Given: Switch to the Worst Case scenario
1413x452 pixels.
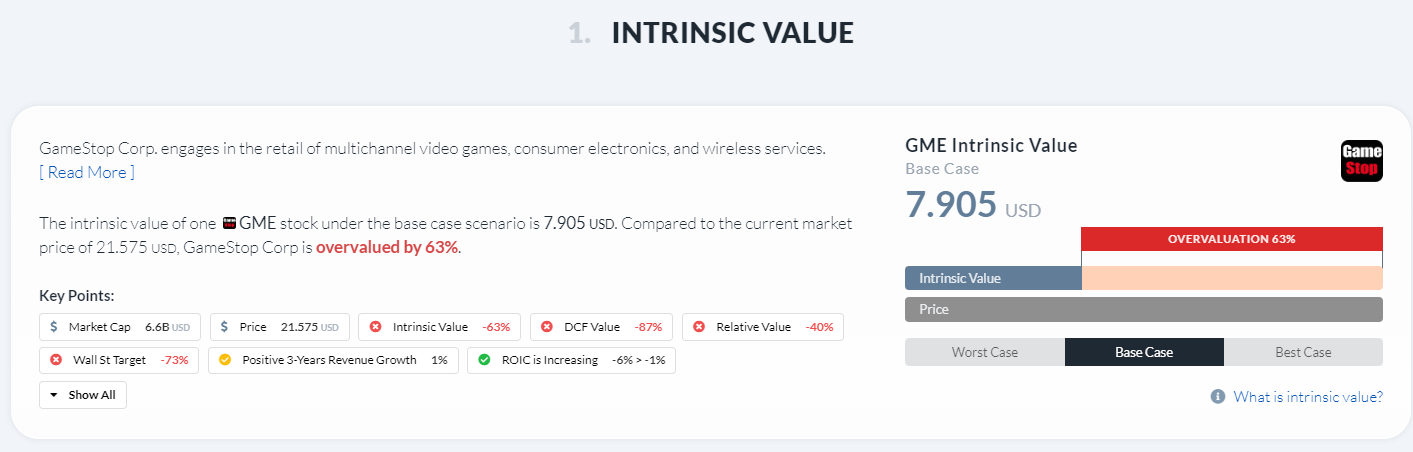Looking at the screenshot, I should click(x=985, y=352).
